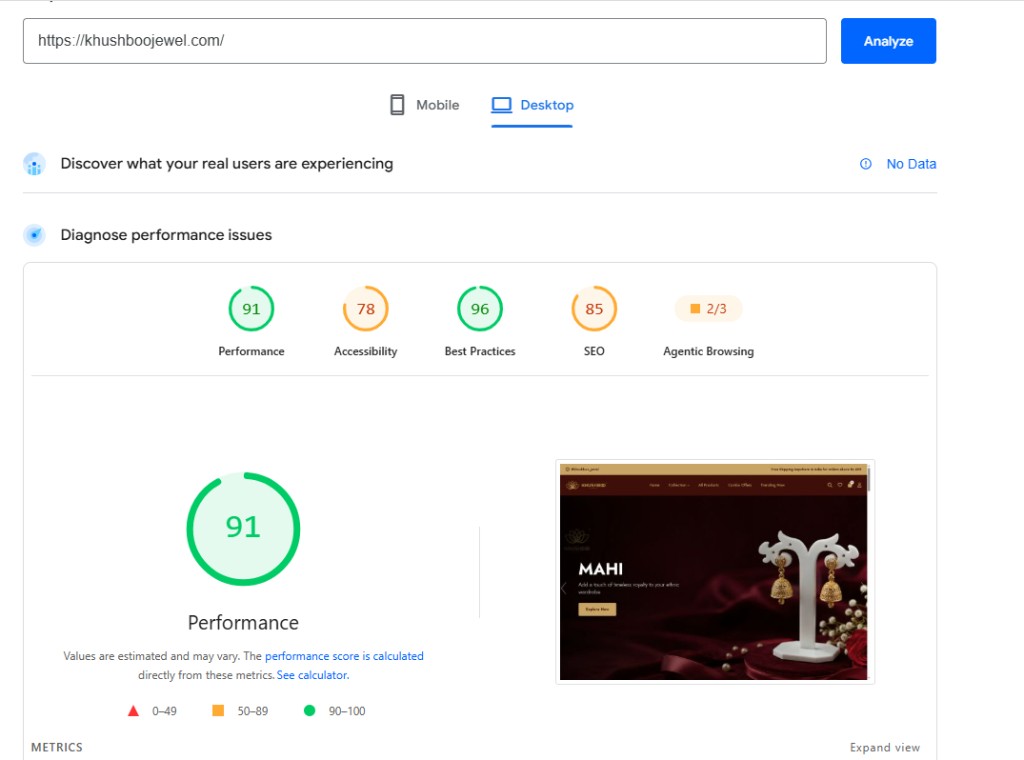This screenshot has height=760, width=1024.
Task: Open 'performance score is calculated' link
Action: 344,656
